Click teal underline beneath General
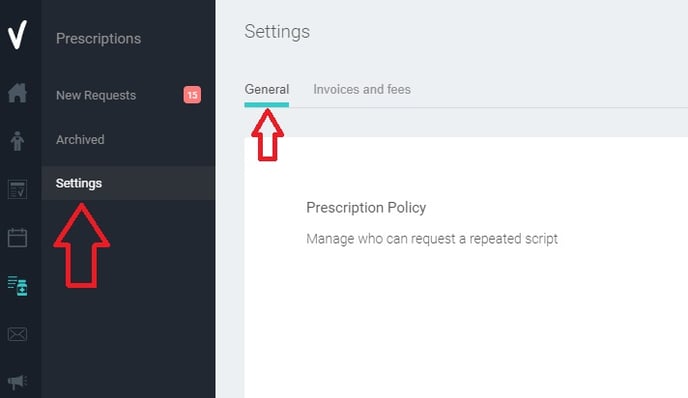 click(x=267, y=105)
